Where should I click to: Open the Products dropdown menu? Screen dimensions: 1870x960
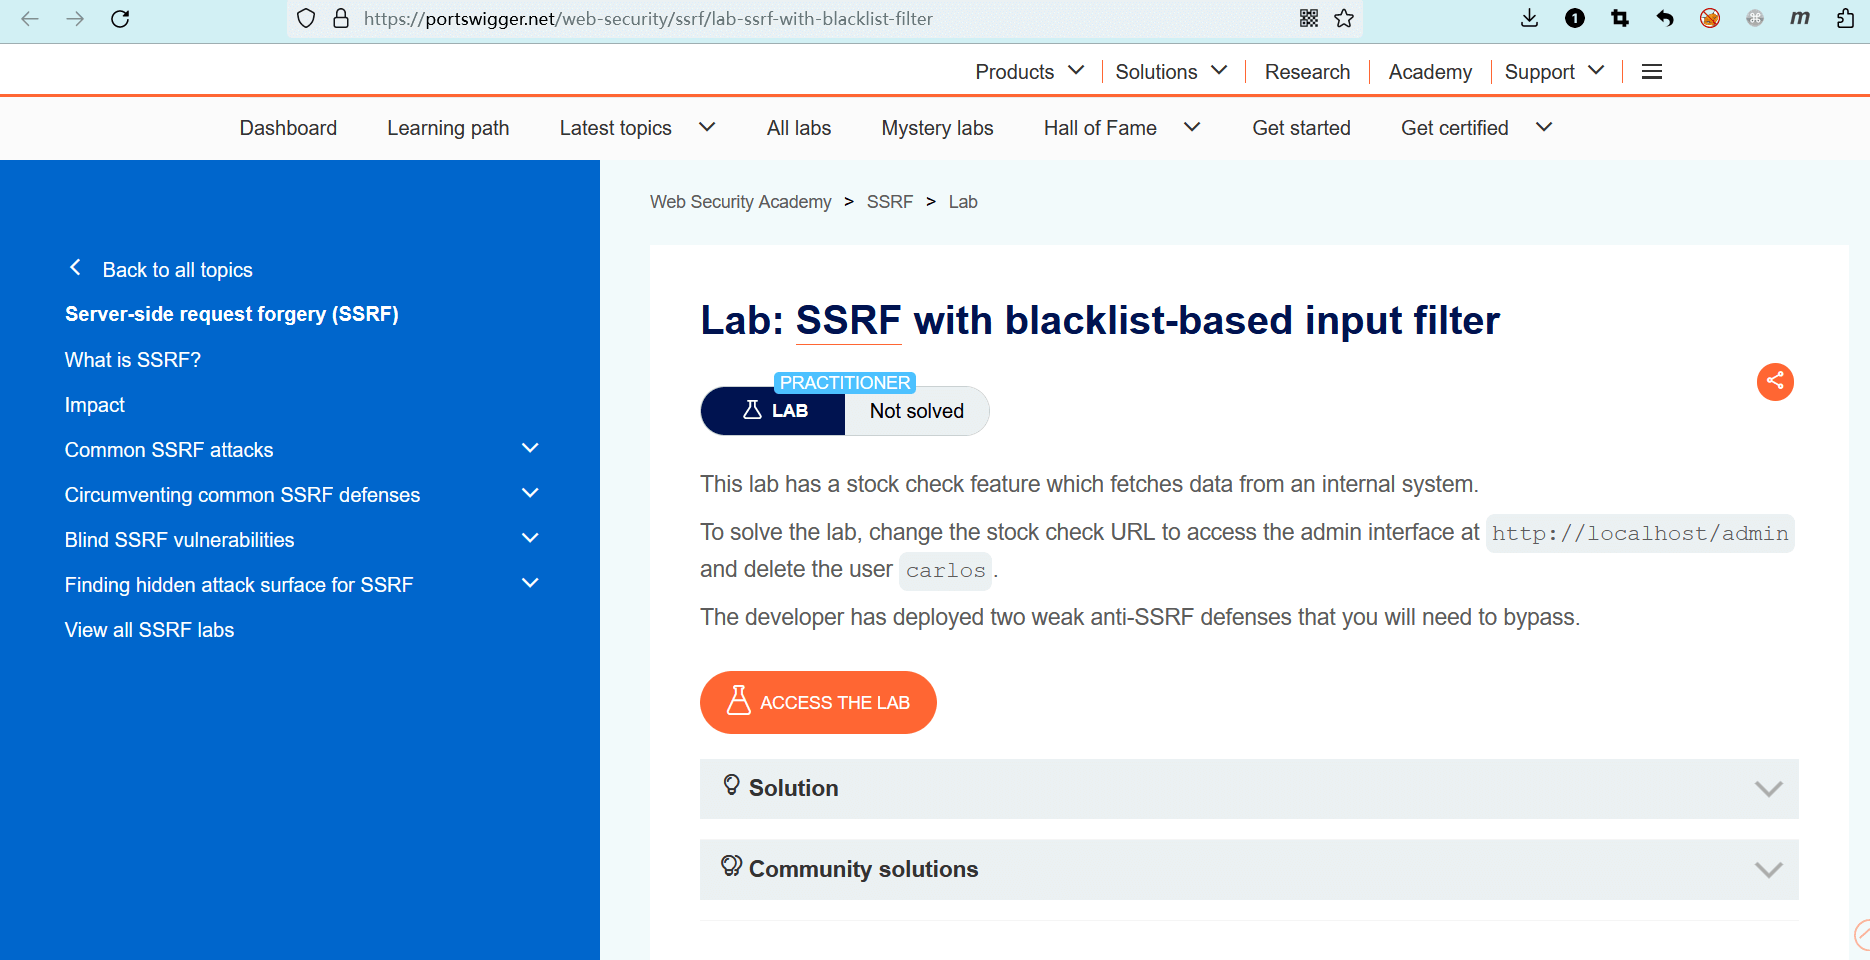[x=1029, y=72]
